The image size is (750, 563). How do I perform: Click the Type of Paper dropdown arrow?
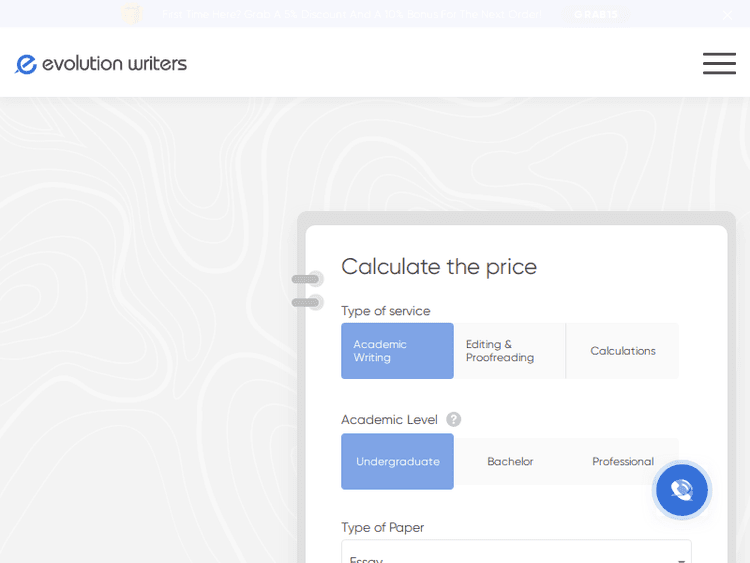point(682,558)
